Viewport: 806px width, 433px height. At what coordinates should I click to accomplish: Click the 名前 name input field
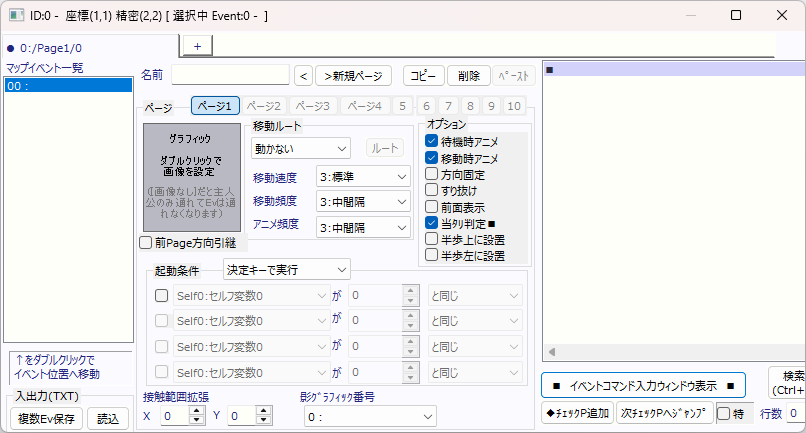230,75
